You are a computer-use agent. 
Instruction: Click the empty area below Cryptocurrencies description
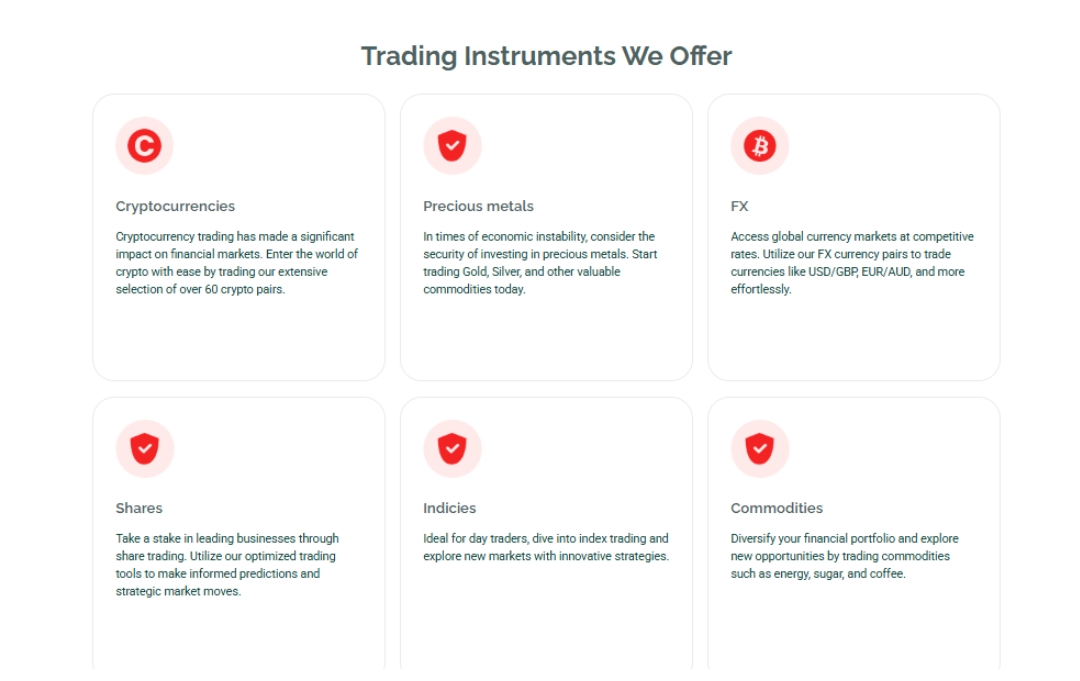pyautogui.click(x=238, y=338)
